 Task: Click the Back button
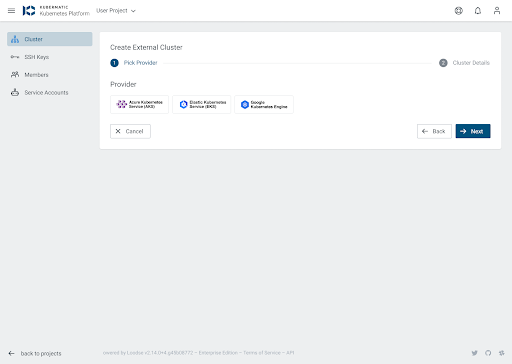click(x=434, y=131)
